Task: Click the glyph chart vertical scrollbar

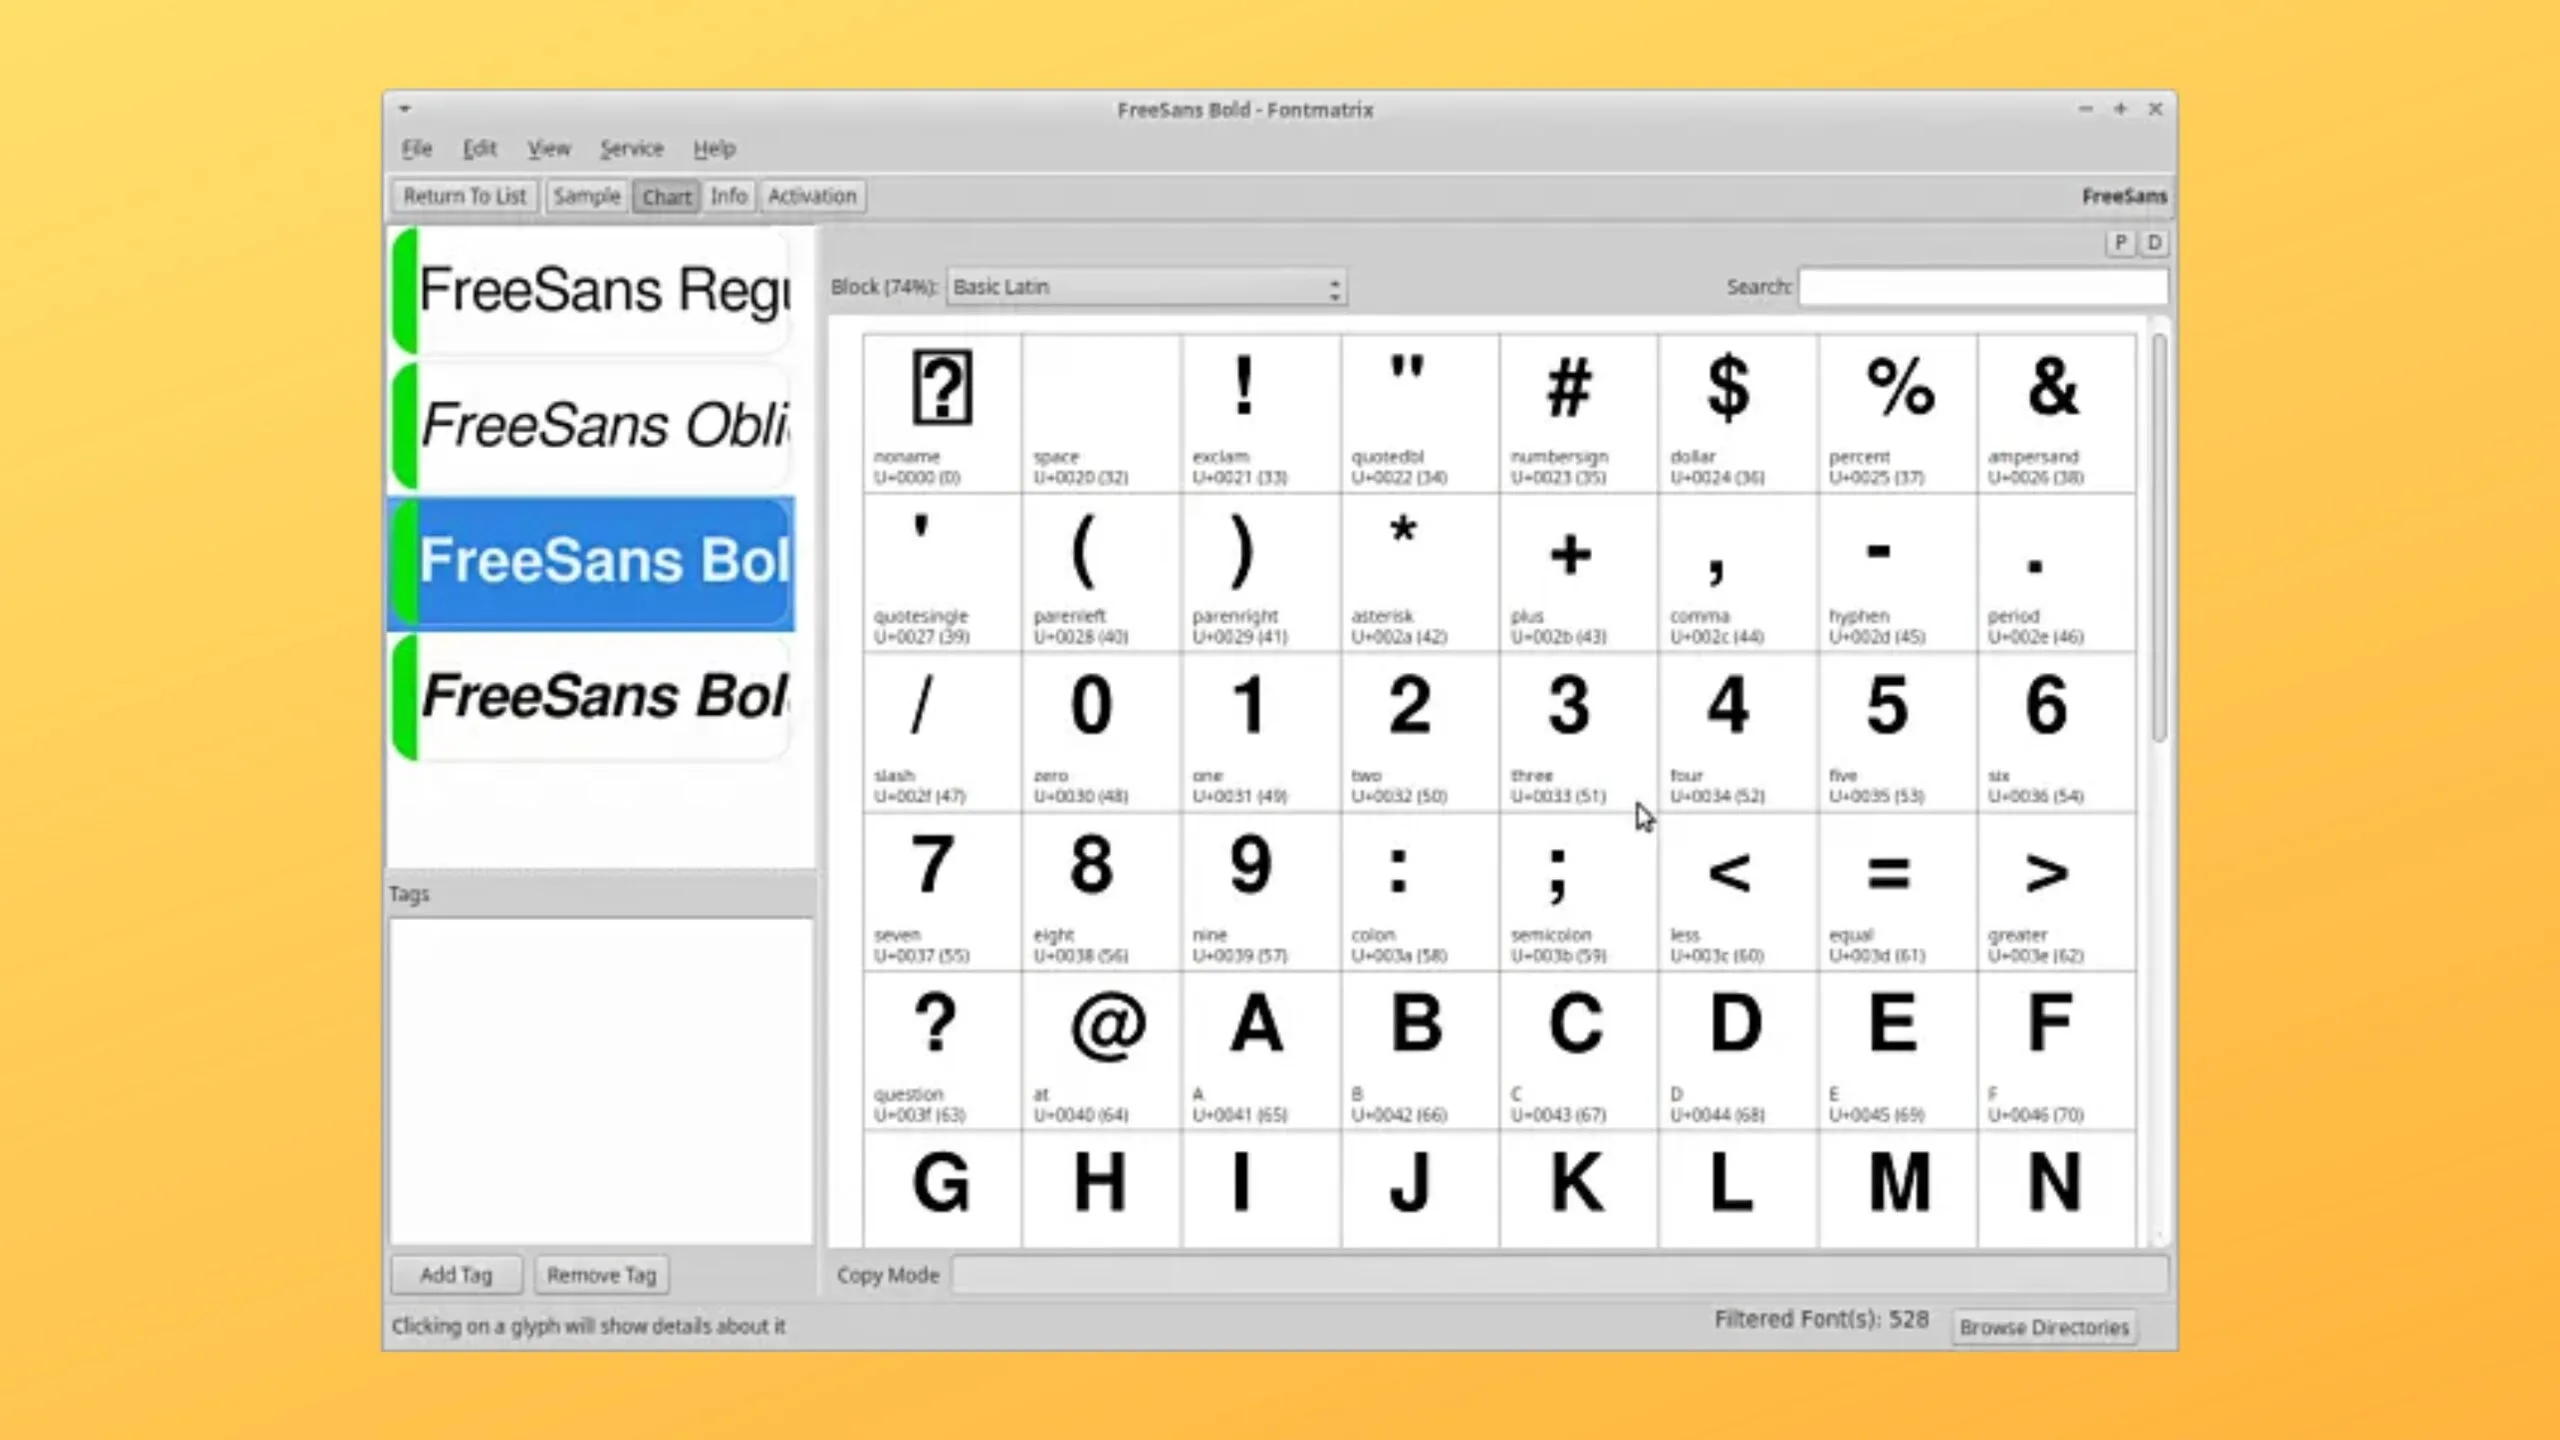Action: pos(2159,540)
